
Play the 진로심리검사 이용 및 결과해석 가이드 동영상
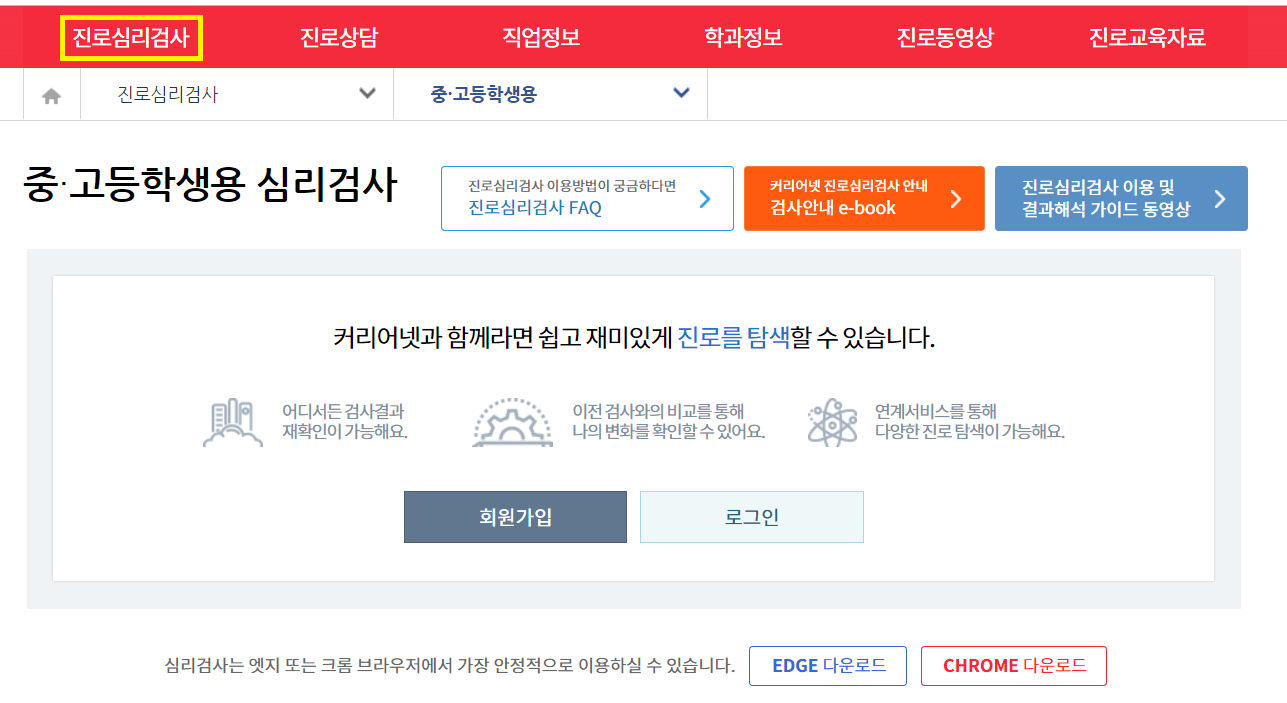tap(1120, 198)
